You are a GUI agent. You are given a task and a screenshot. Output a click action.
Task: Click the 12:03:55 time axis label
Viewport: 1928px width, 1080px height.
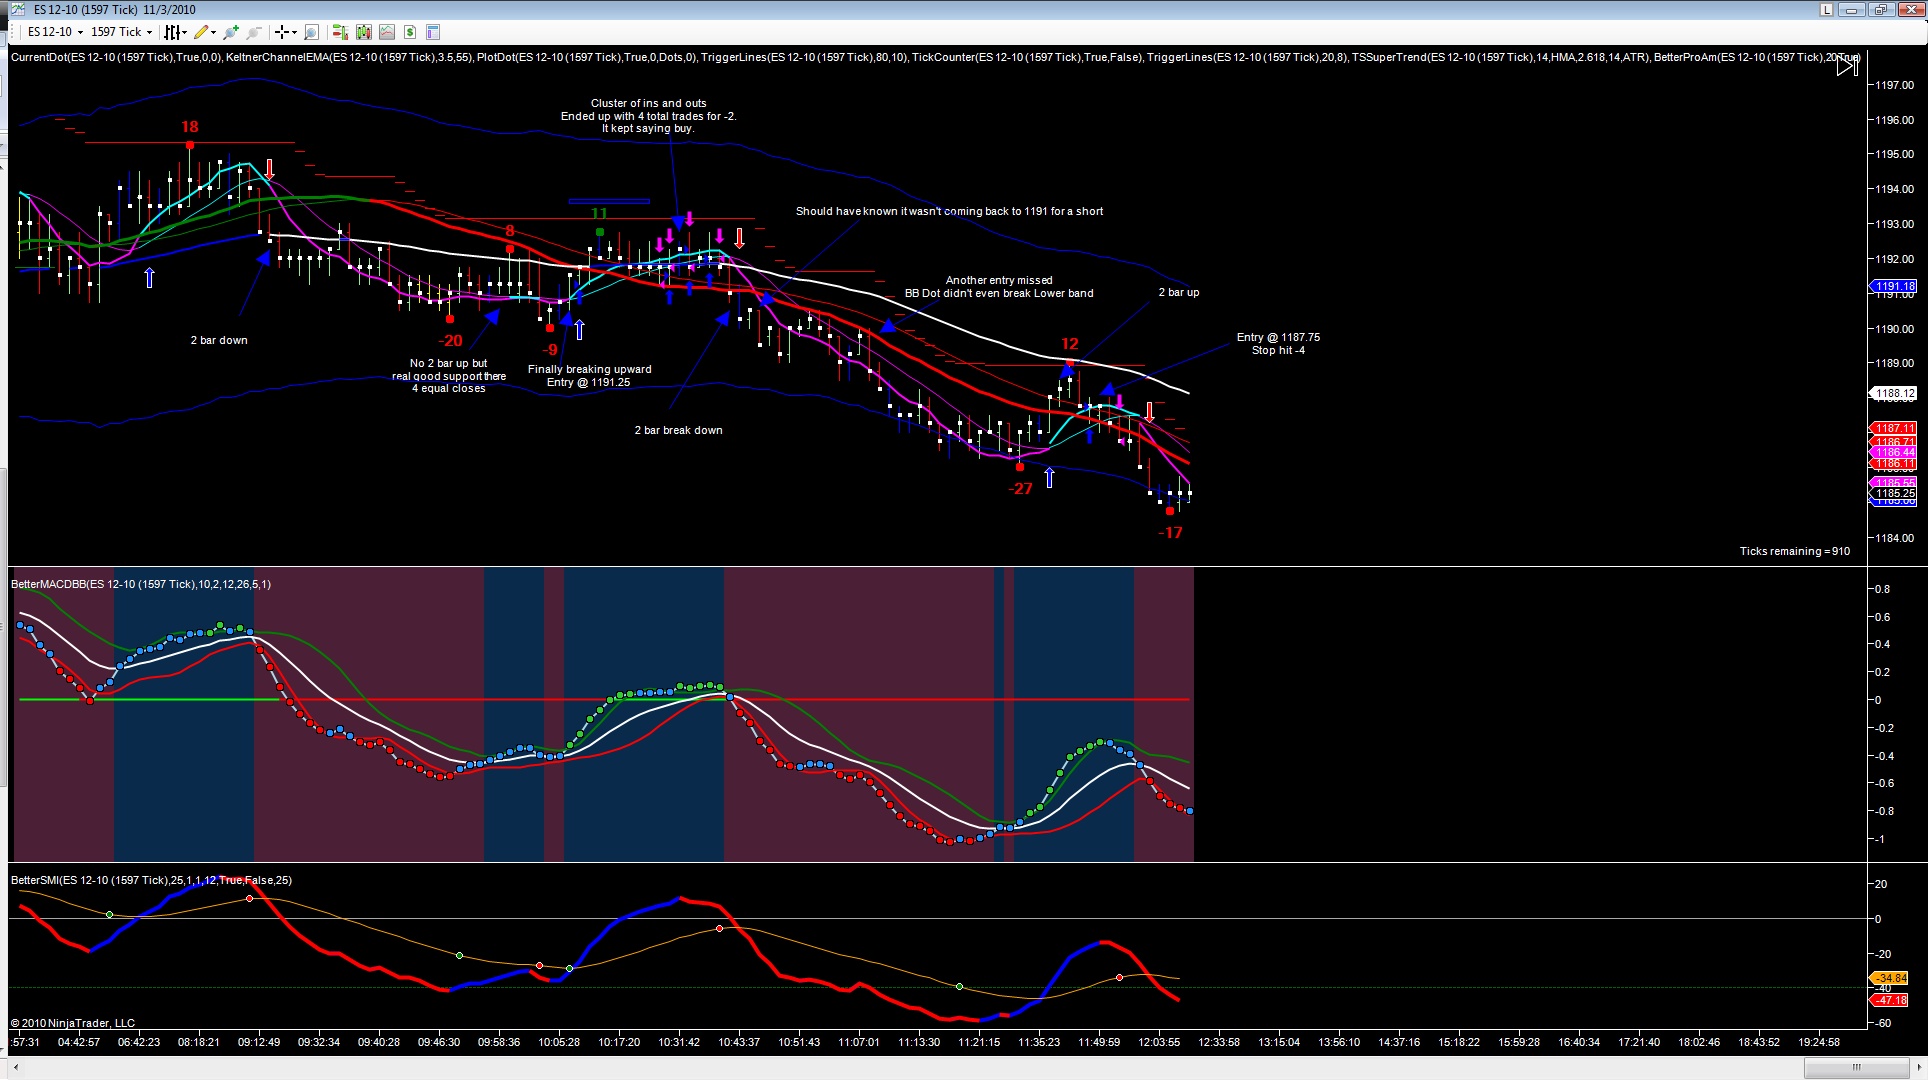coord(1159,1042)
